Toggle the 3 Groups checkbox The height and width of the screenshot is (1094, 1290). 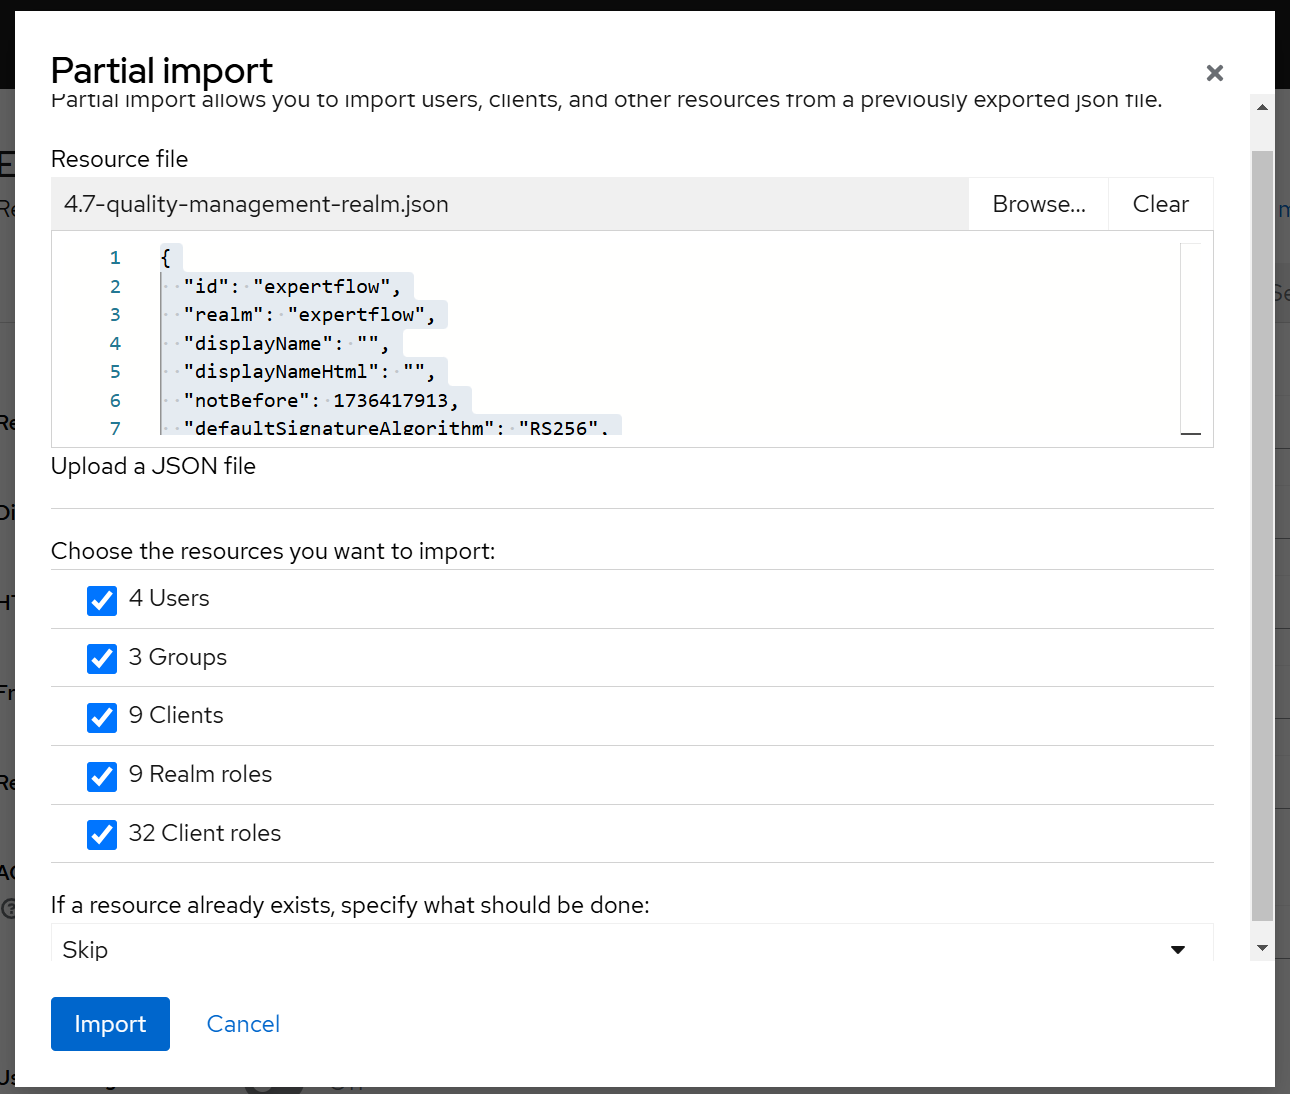point(102,659)
